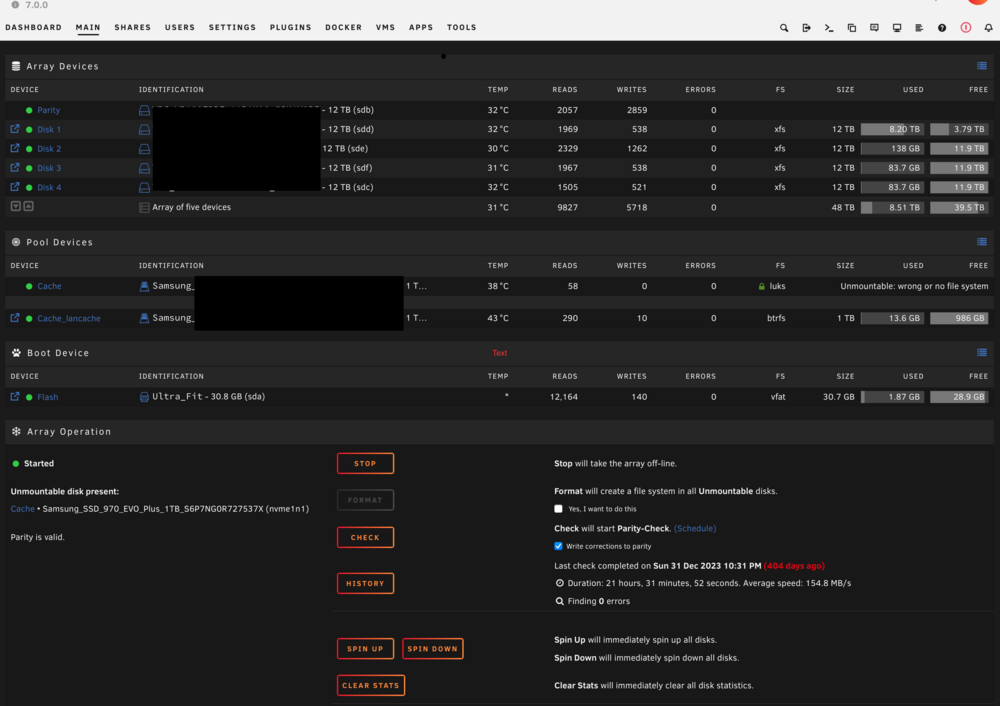Browse Flash via its open-folder icon
Viewport: 1000px width, 706px height.
[x=15, y=397]
